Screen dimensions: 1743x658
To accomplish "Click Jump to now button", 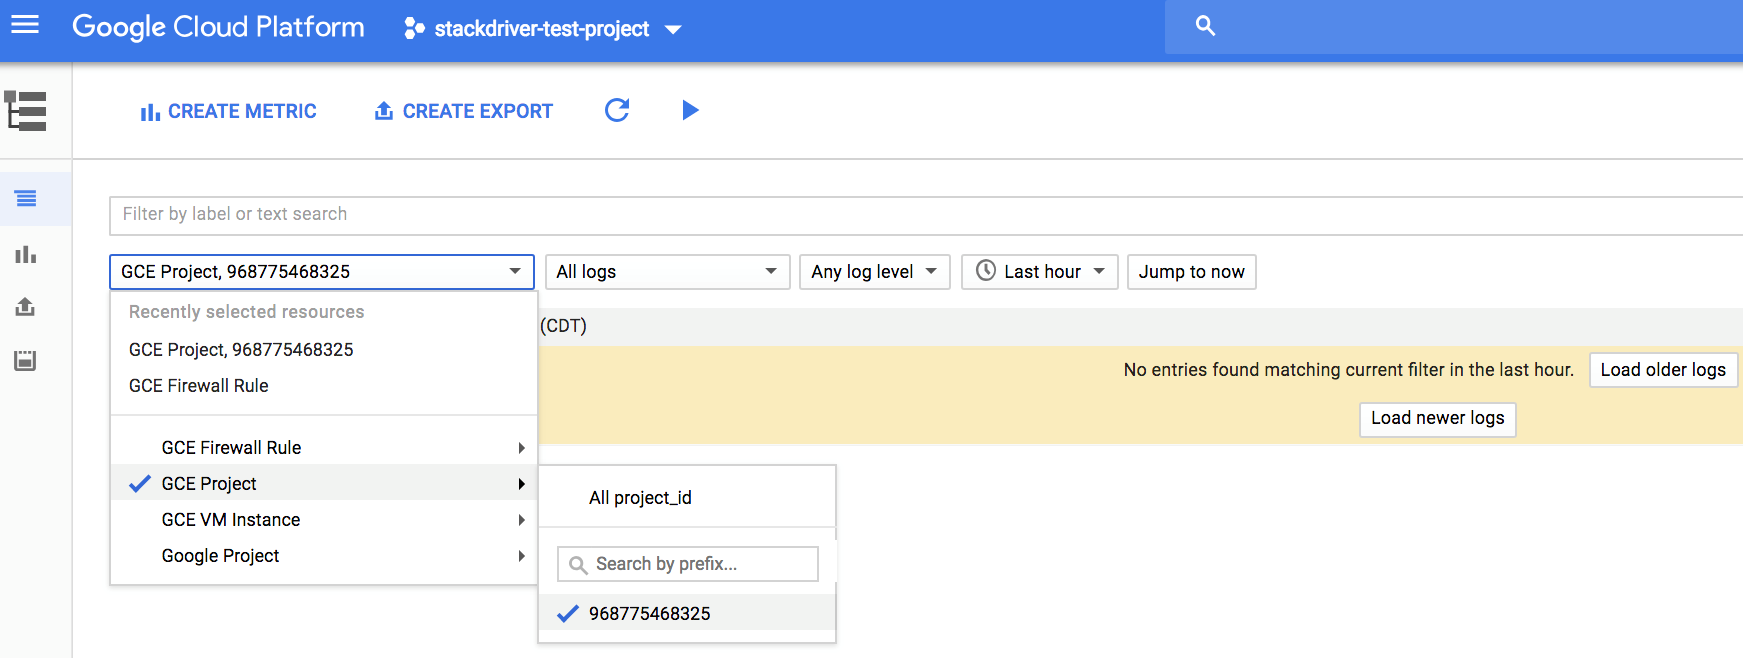I will pos(1191,272).
